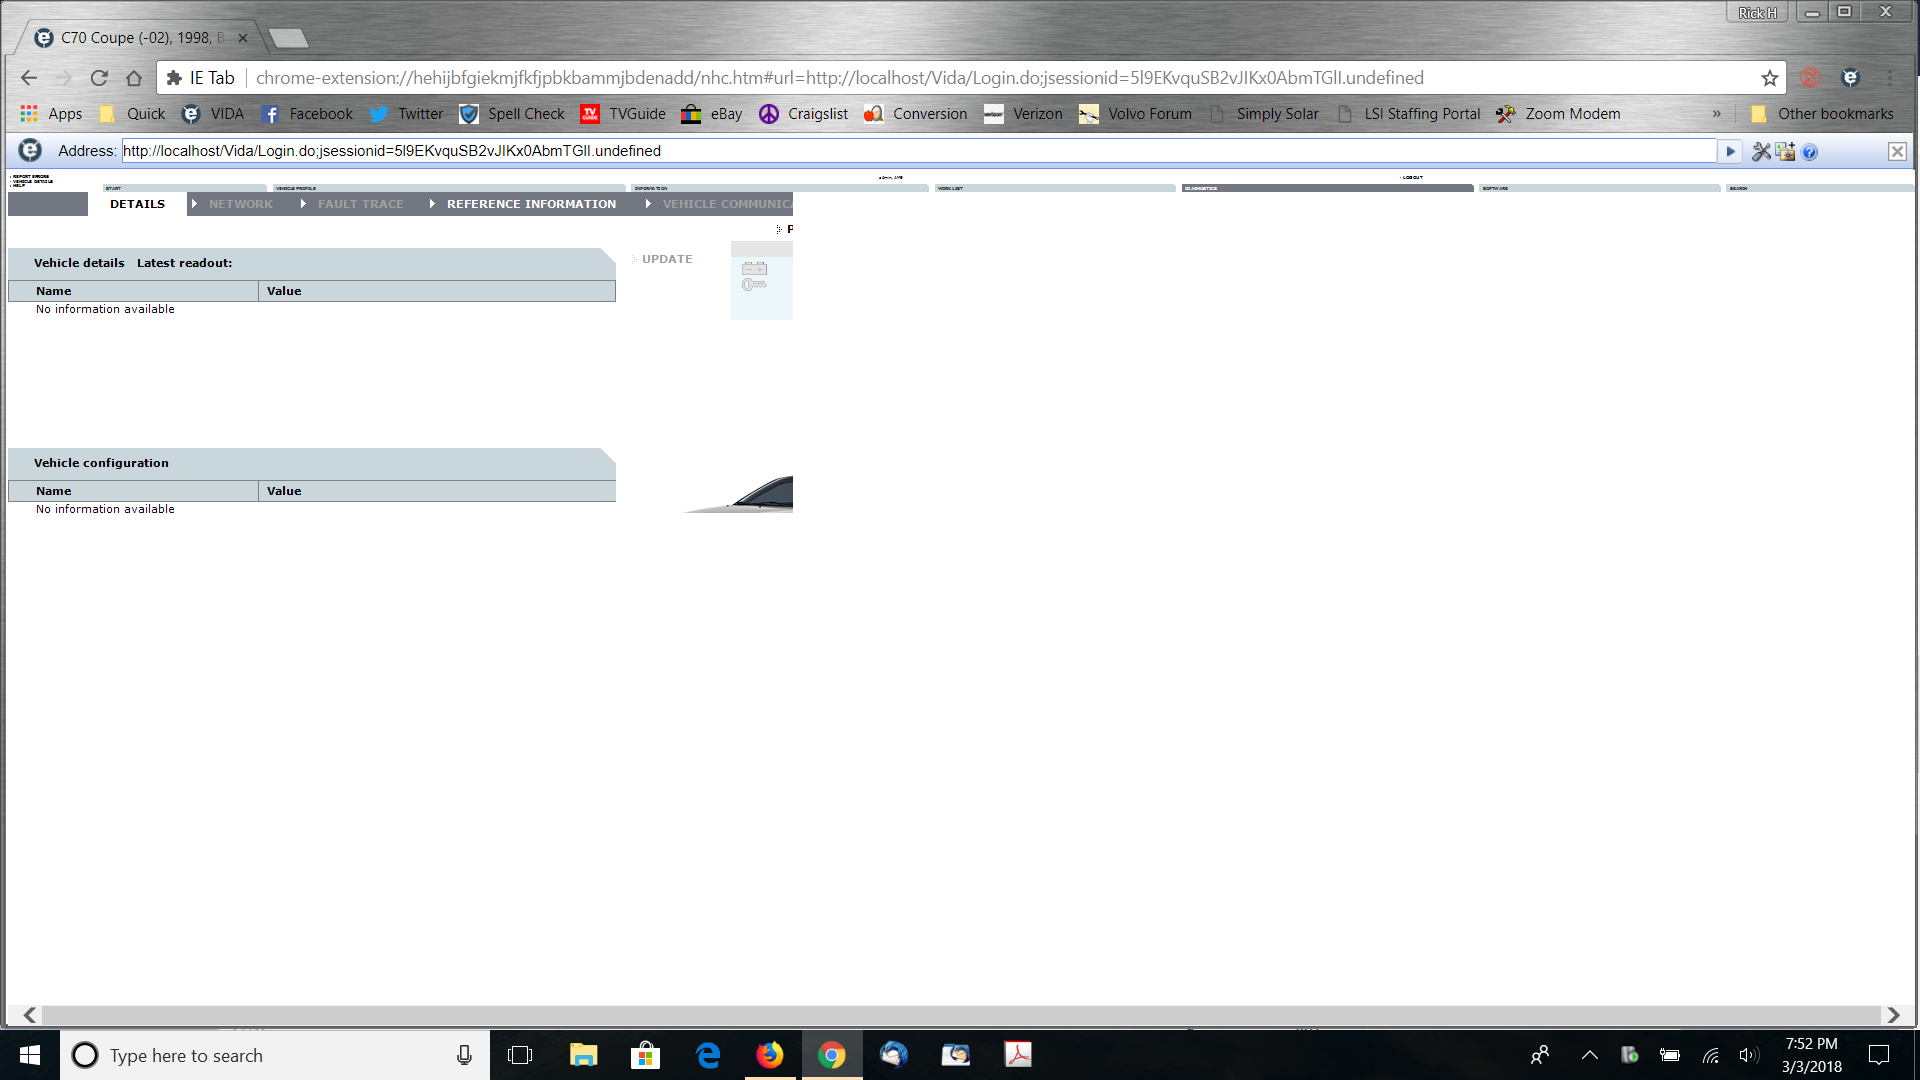The width and height of the screenshot is (1920, 1080).
Task: Open Volvo Forum bookmark
Action: 1136,114
